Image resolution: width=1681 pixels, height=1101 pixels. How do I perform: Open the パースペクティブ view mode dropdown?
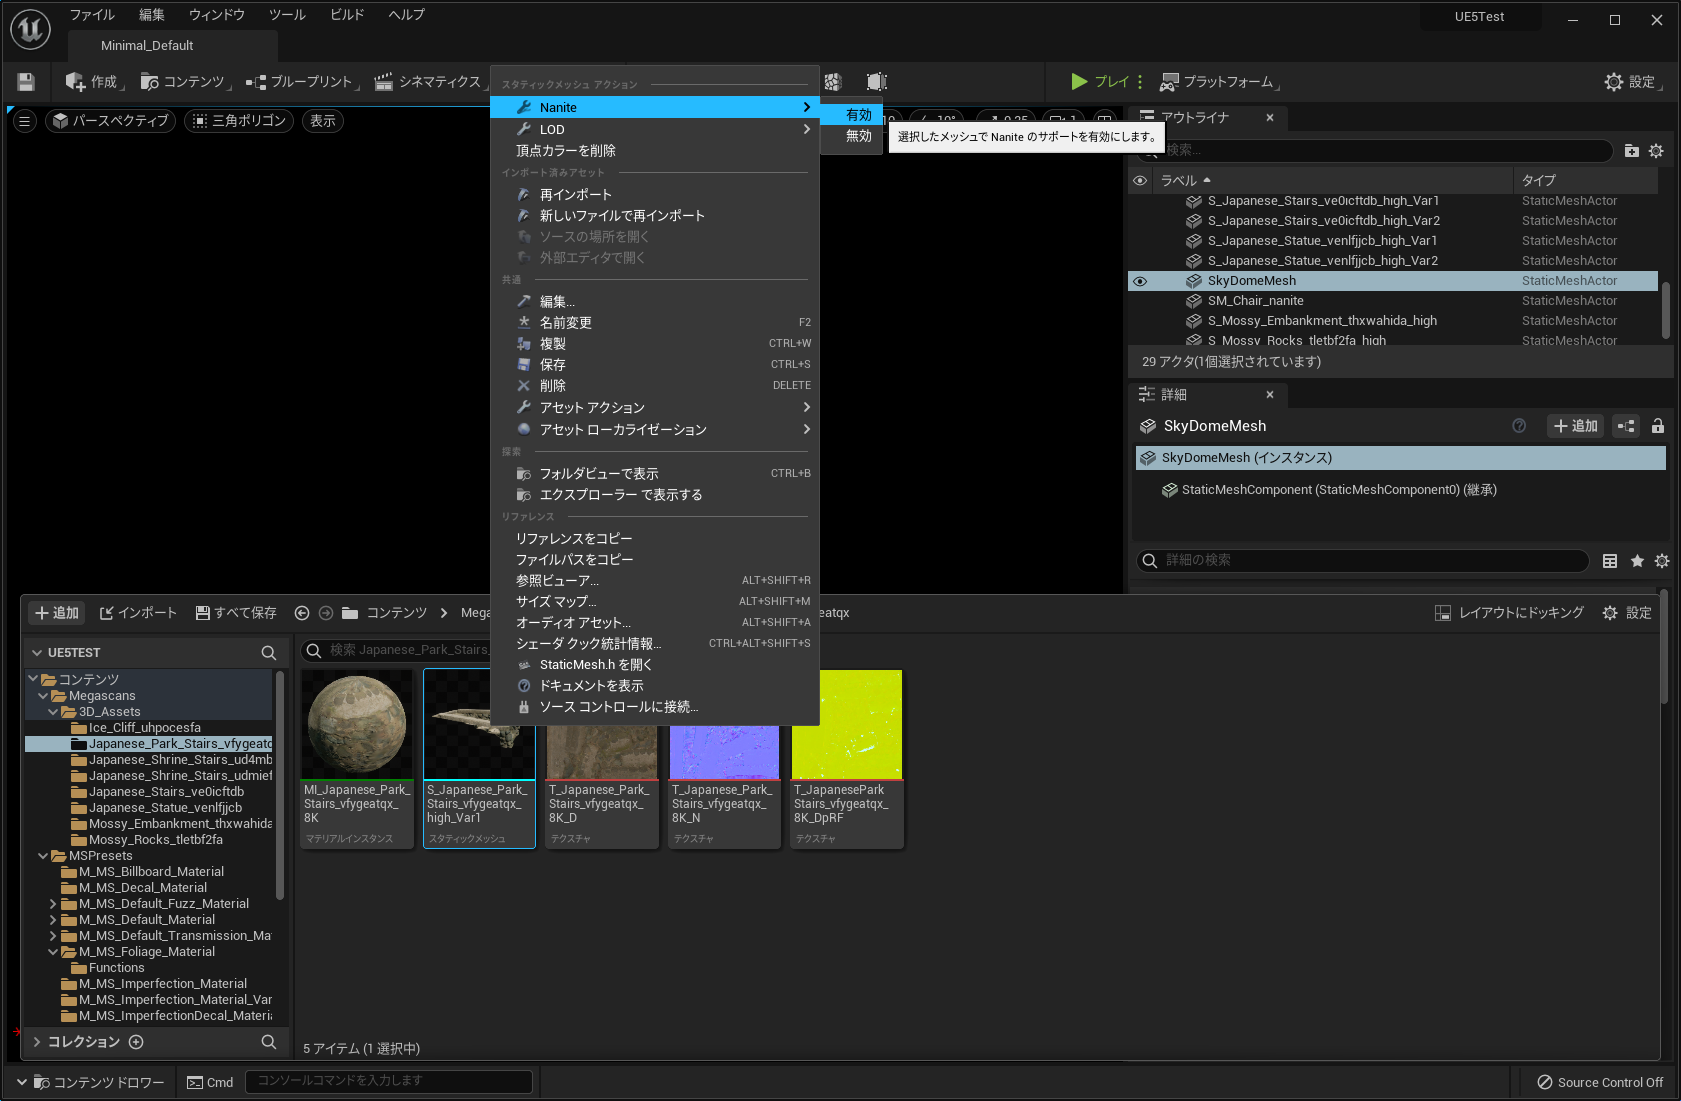(111, 121)
